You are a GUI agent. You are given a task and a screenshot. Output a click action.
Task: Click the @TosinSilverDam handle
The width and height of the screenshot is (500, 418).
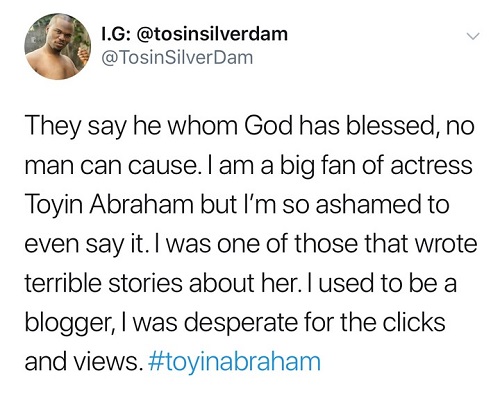coord(177,58)
